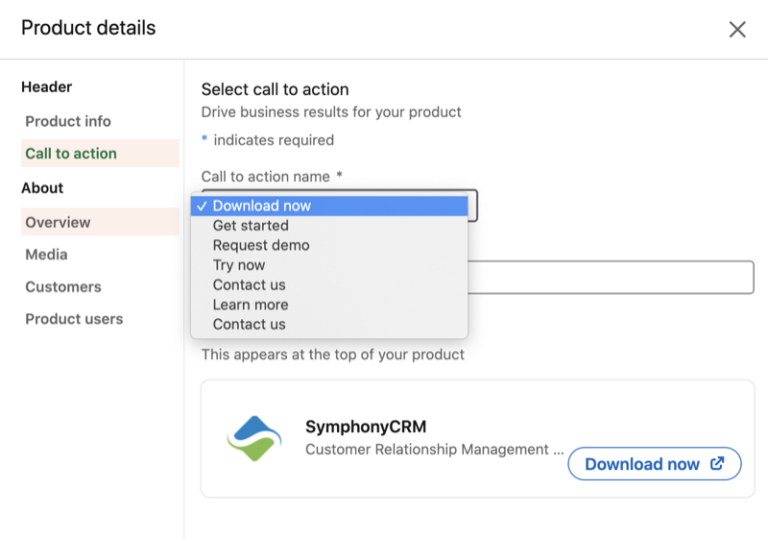Open the Overview section
The width and height of the screenshot is (768, 539).
58,222
